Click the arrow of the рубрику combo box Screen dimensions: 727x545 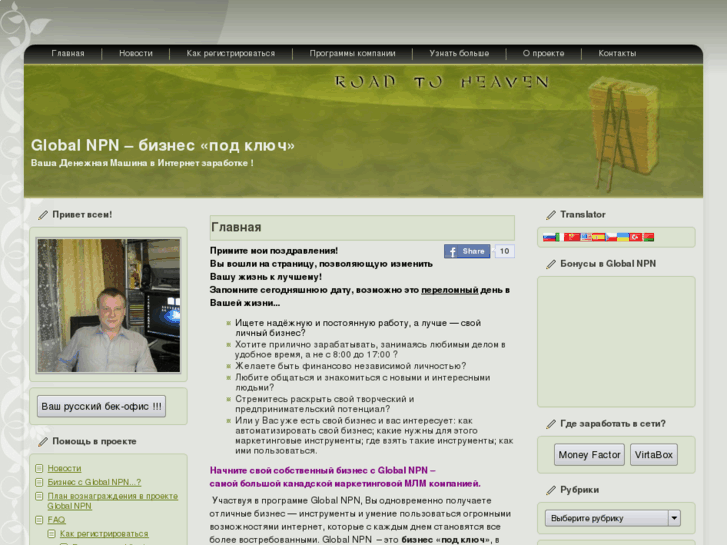[674, 518]
